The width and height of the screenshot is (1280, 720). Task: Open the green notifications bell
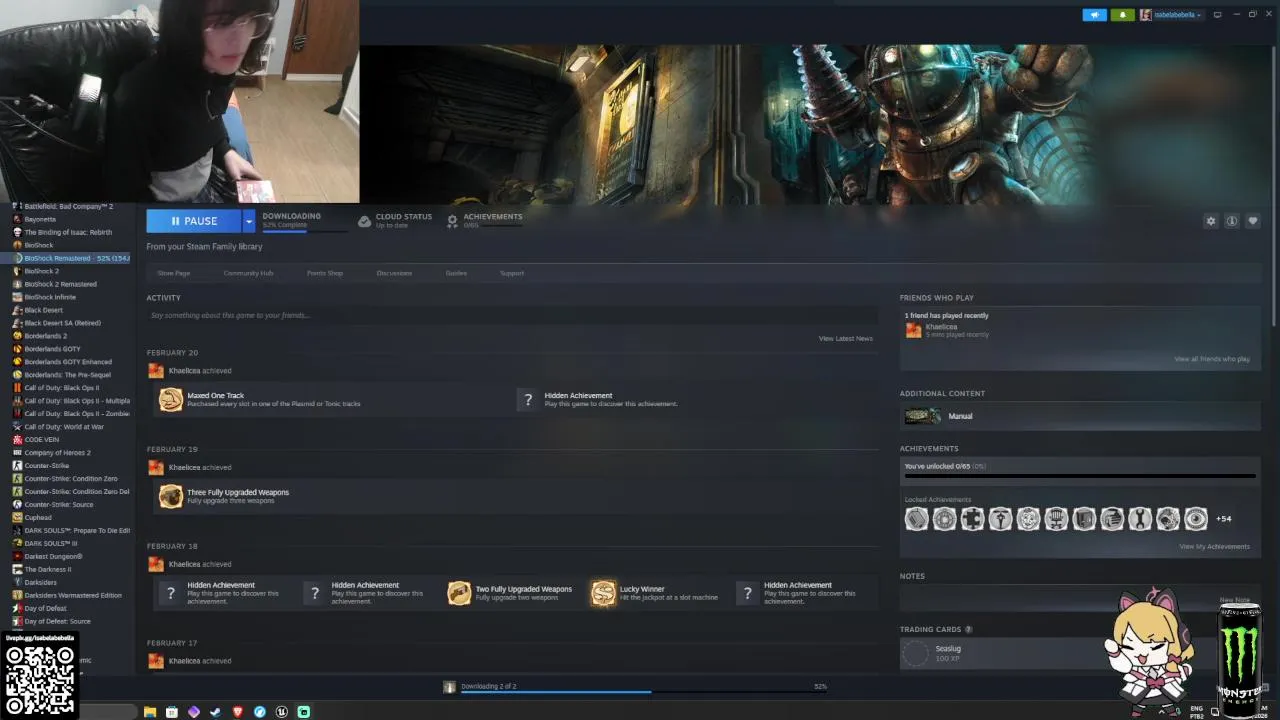[1122, 15]
